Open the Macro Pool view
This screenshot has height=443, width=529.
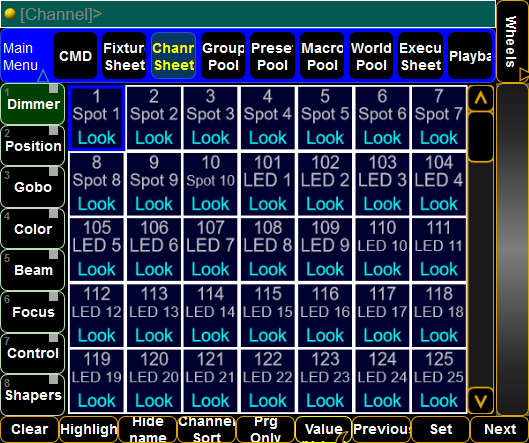(322, 56)
